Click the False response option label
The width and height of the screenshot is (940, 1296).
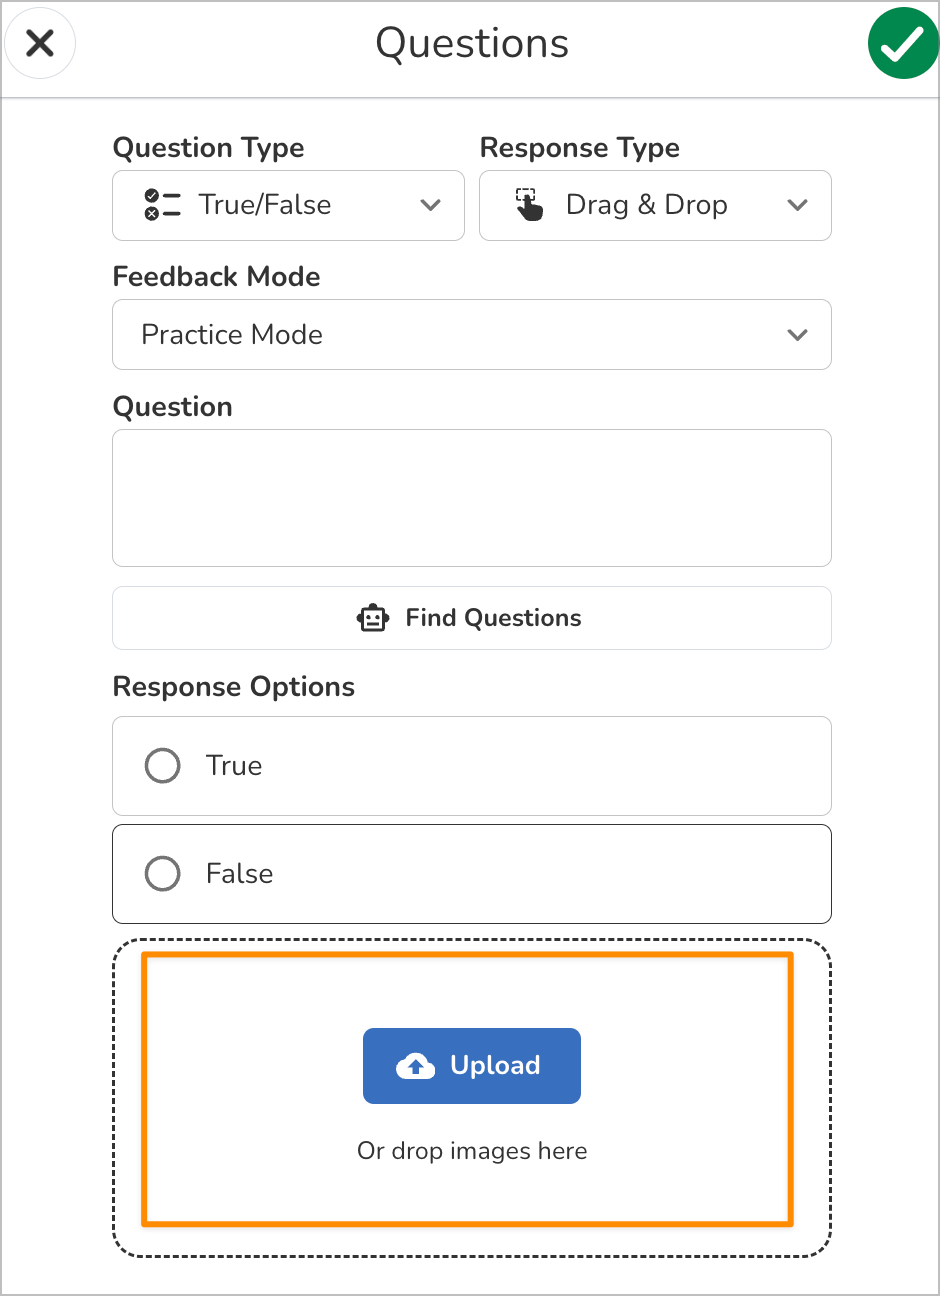[x=239, y=874]
